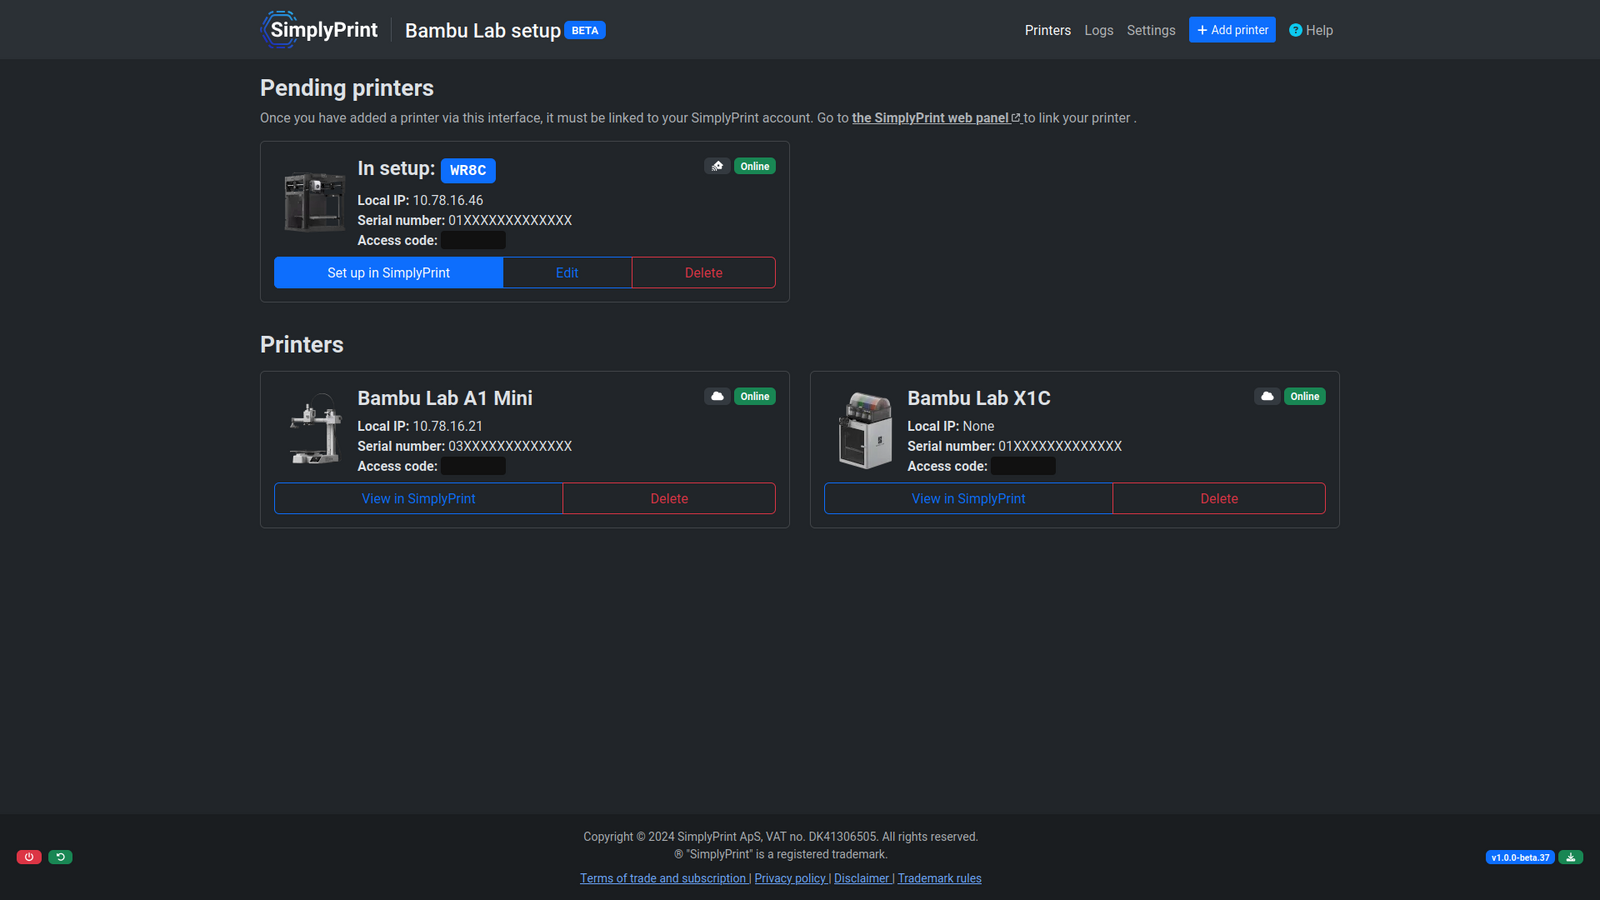Open Terms of trade and subscription
This screenshot has height=900, width=1600.
pos(663,878)
